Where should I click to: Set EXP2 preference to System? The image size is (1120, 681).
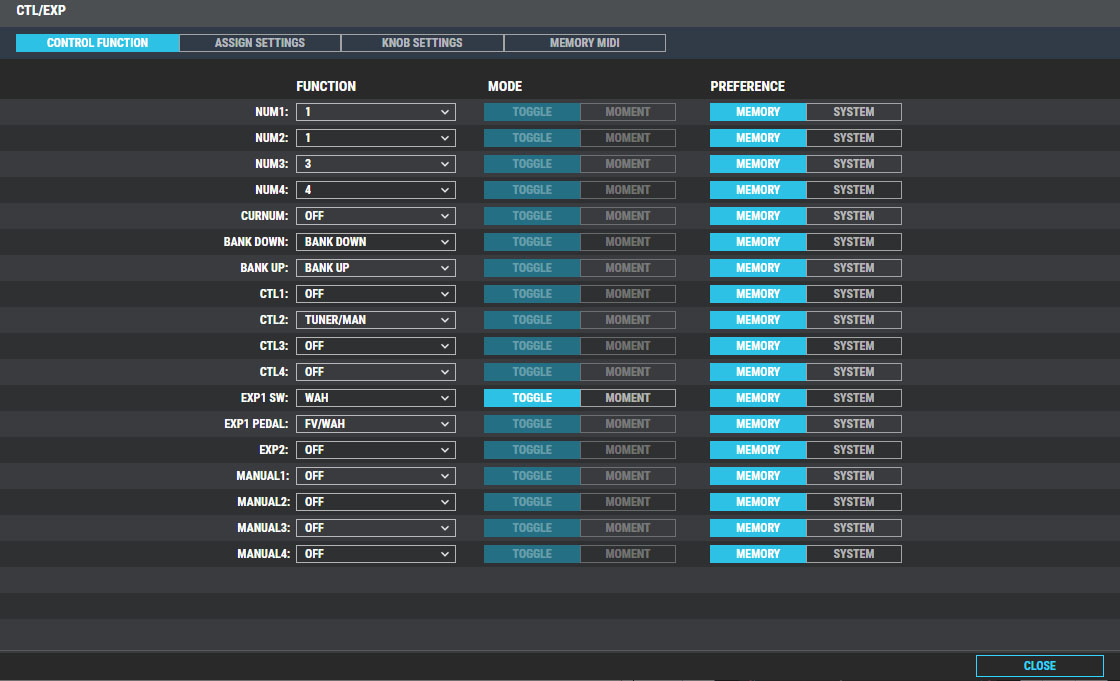click(x=854, y=450)
